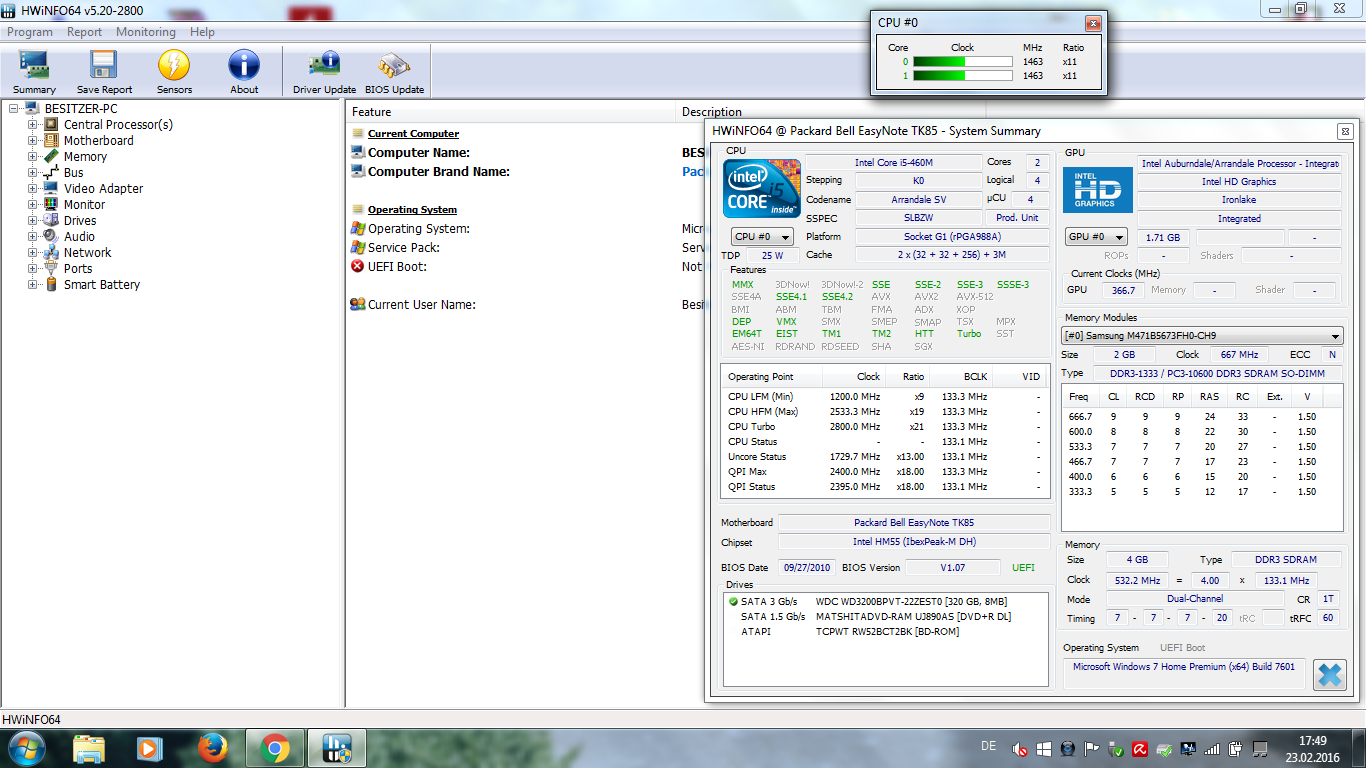Open the Windows Start button

pos(26,747)
